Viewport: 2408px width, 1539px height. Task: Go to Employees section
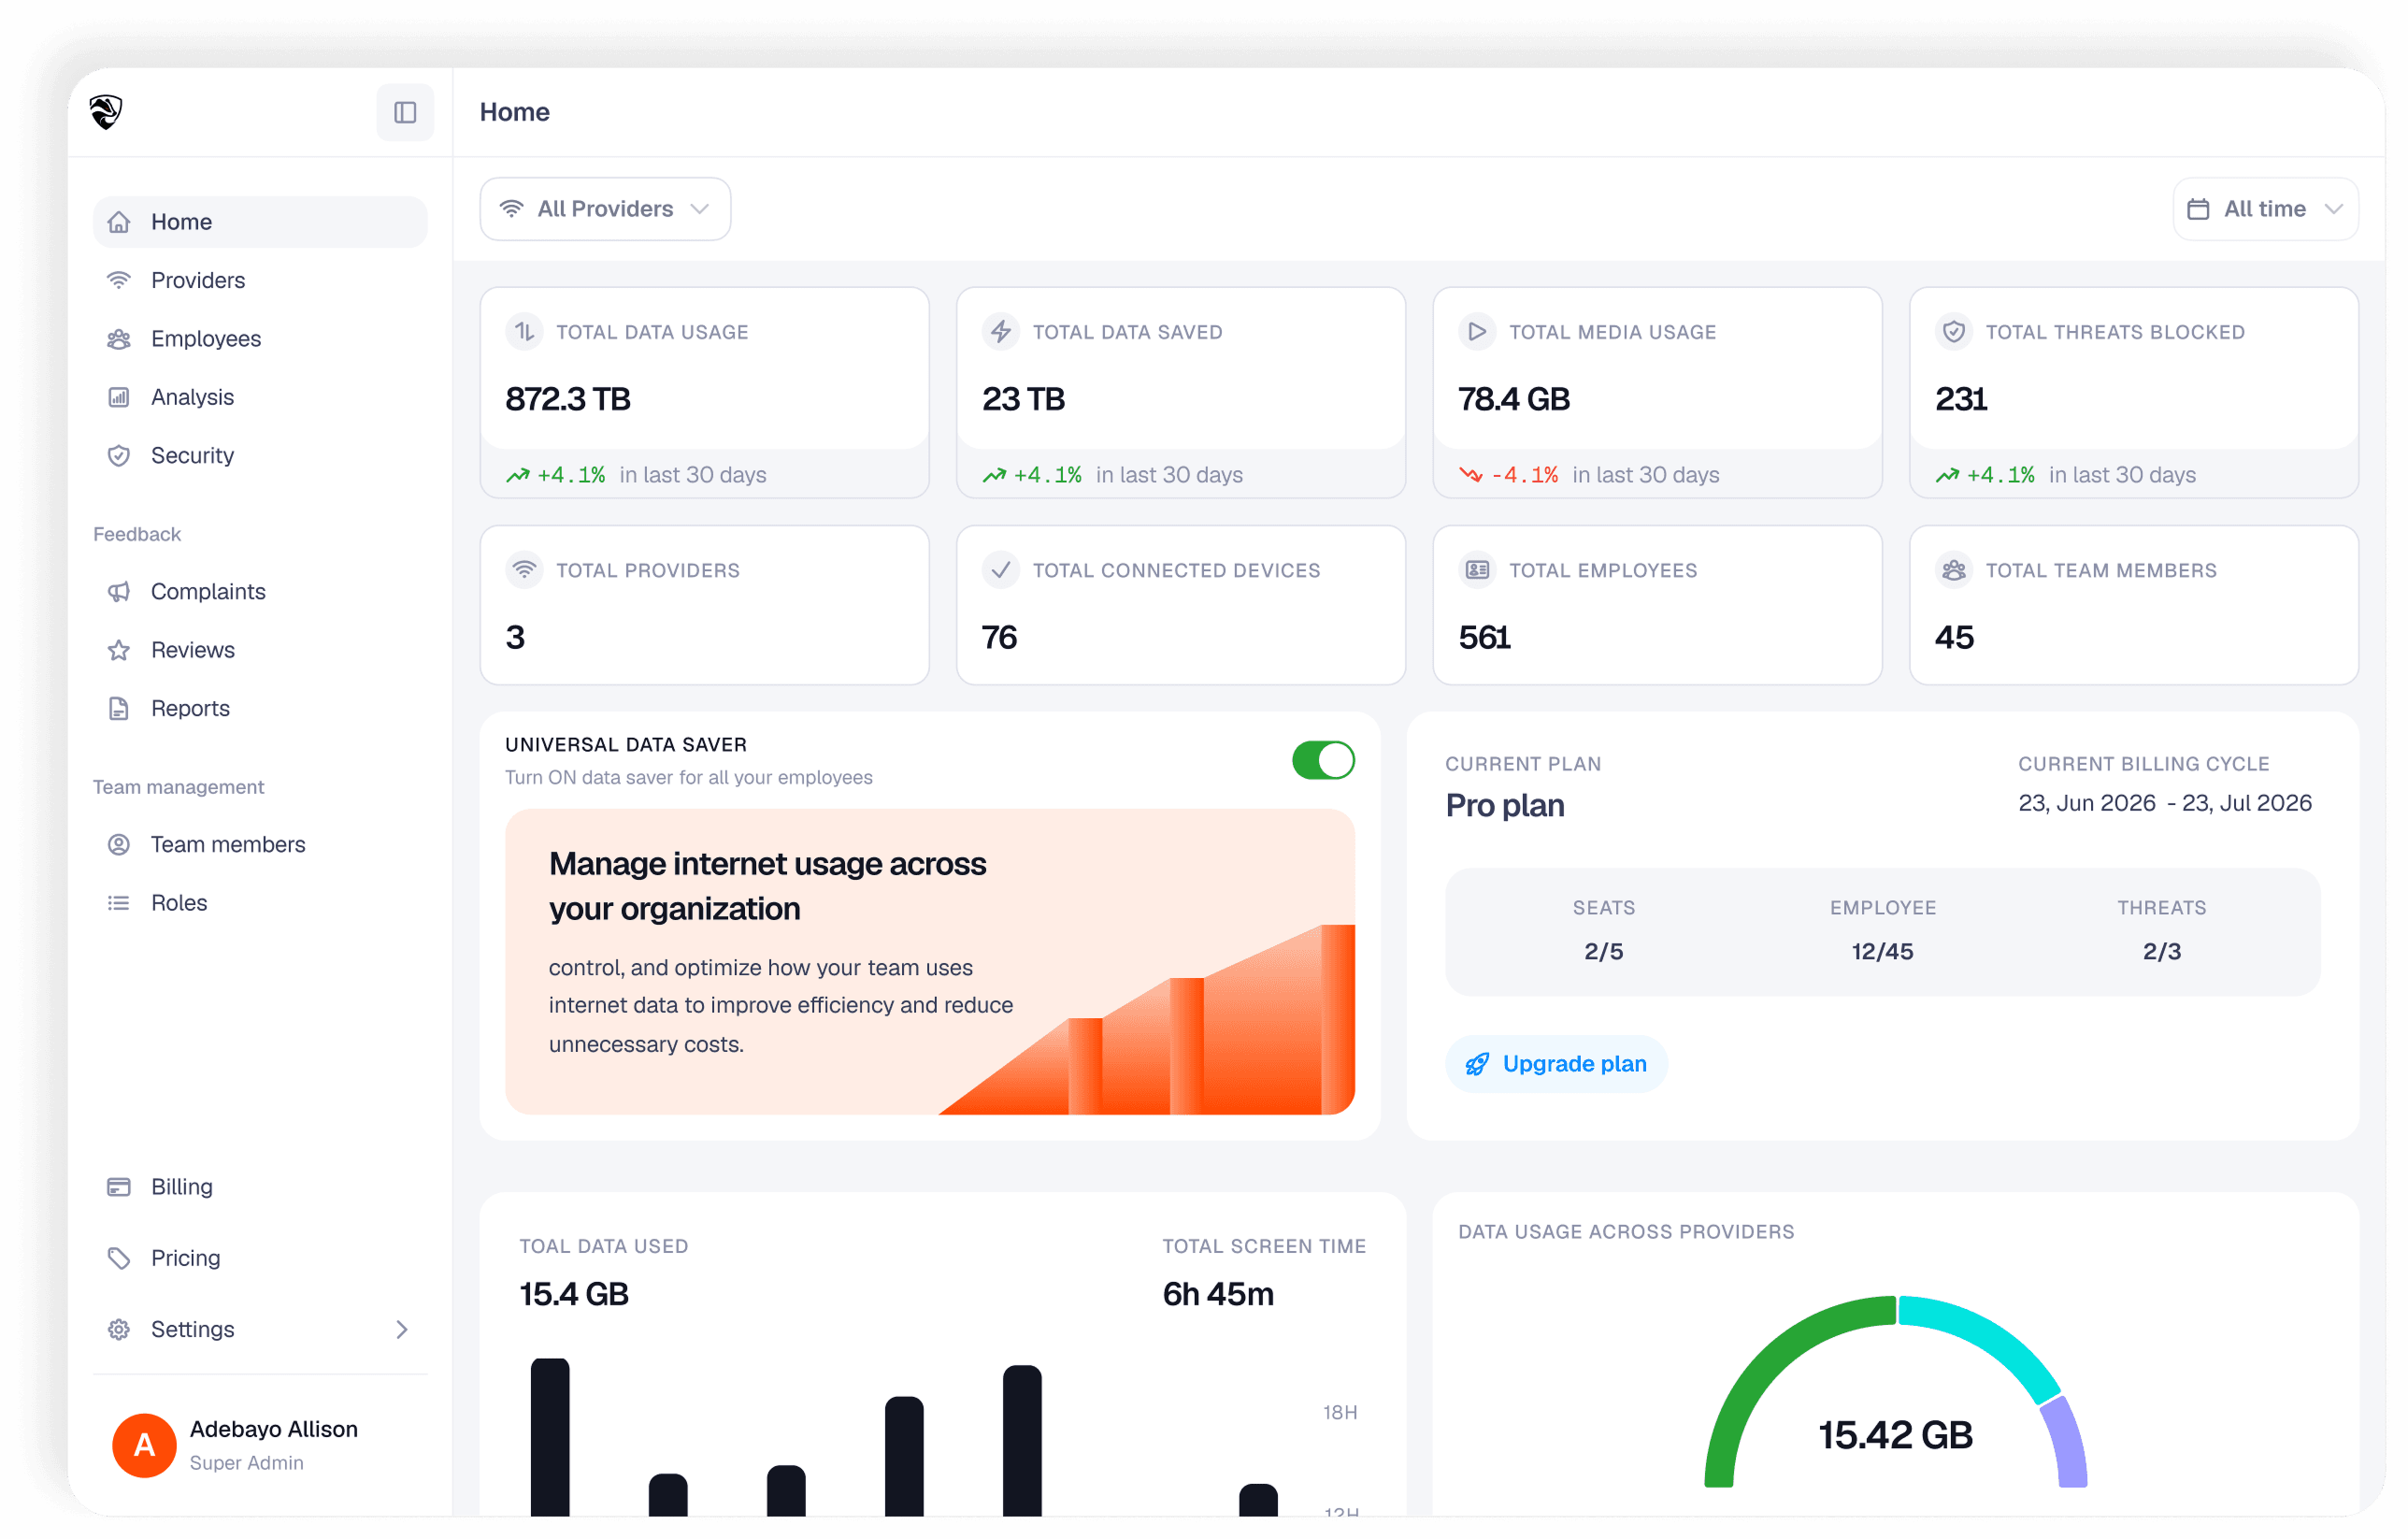point(260,339)
